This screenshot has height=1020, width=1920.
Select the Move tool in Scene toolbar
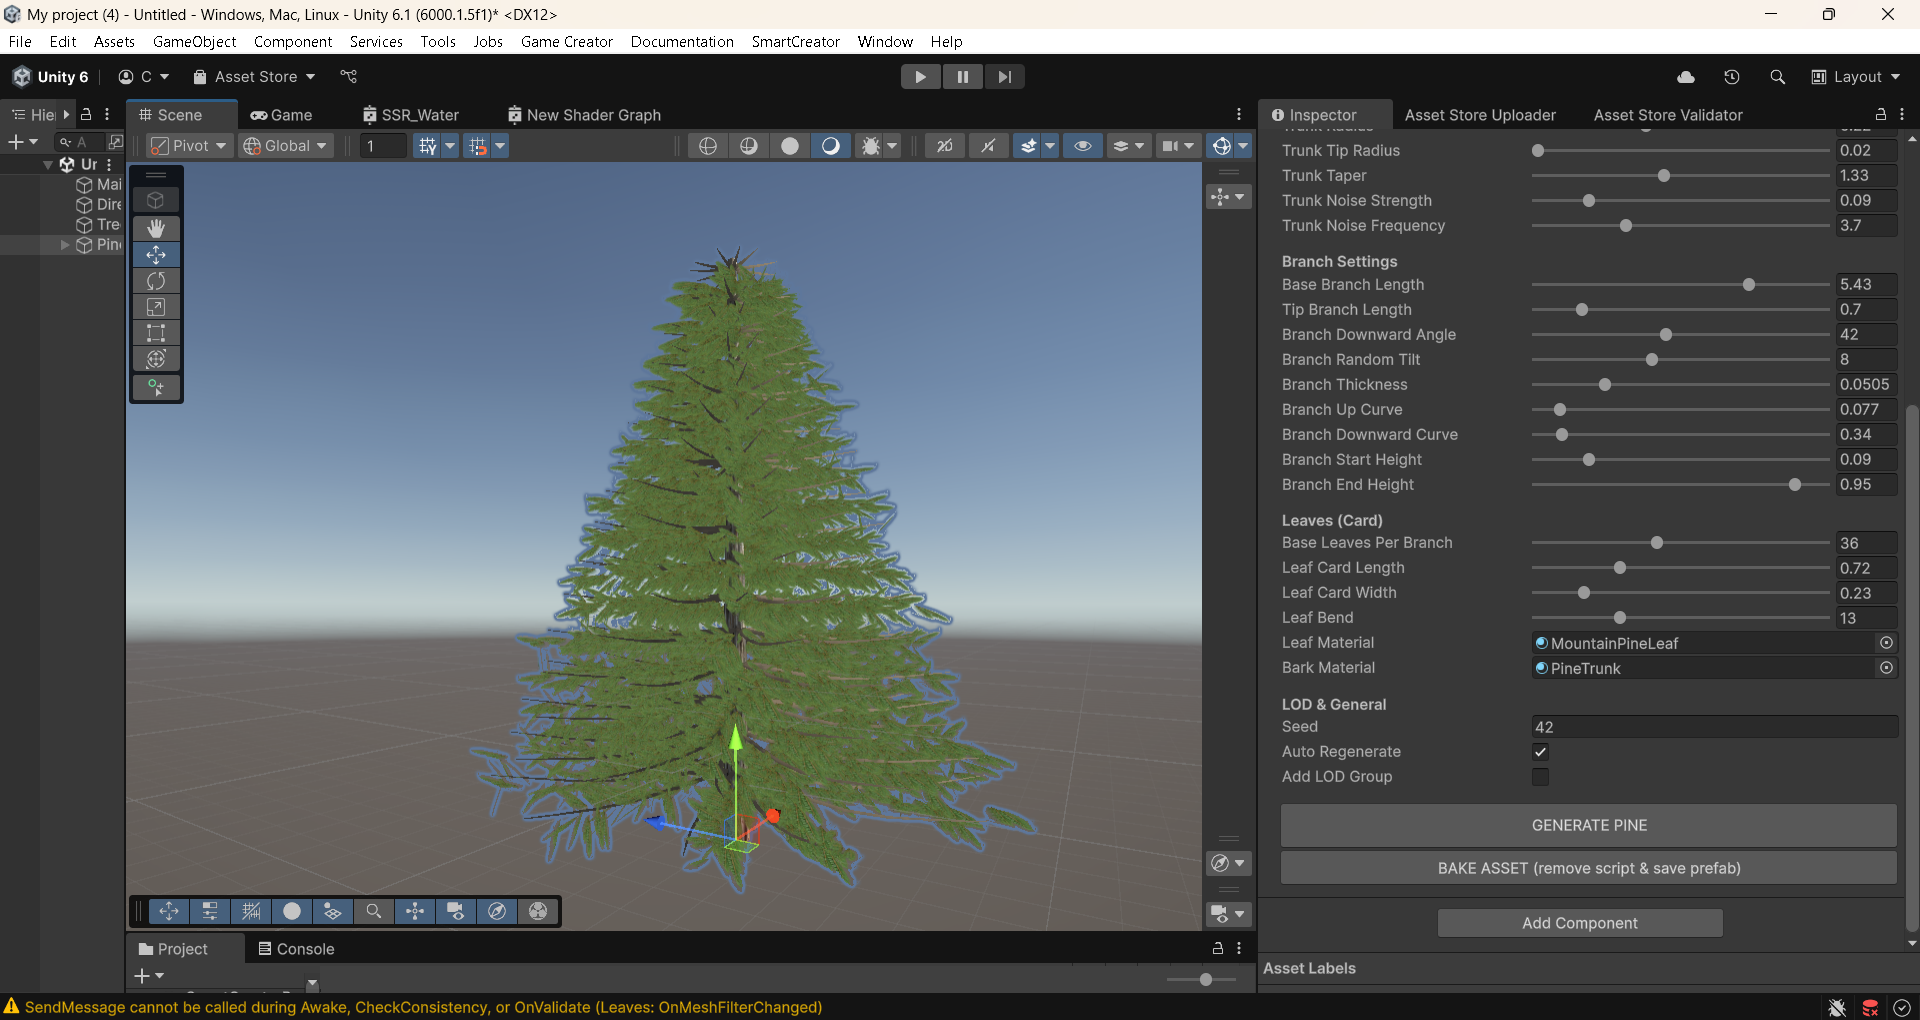tap(156, 255)
